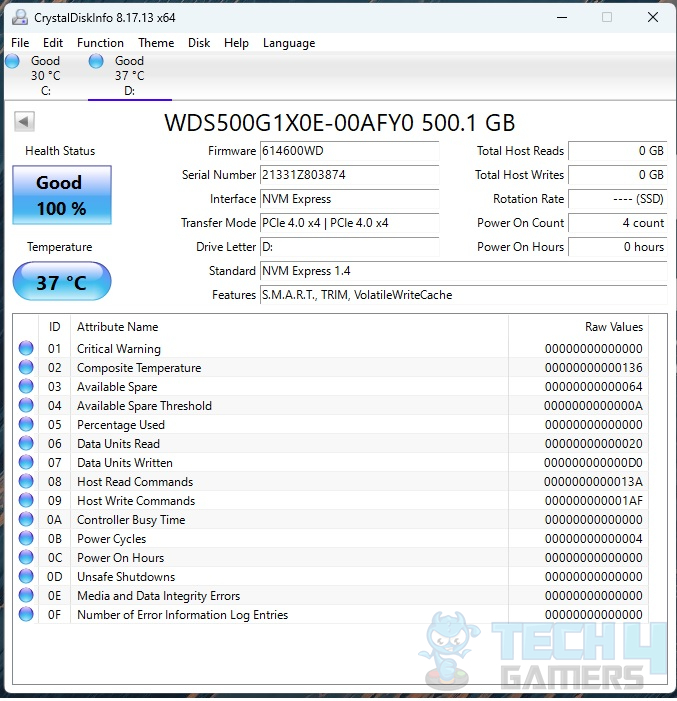Select the Critical Warning attribute name

pyautogui.click(x=118, y=349)
